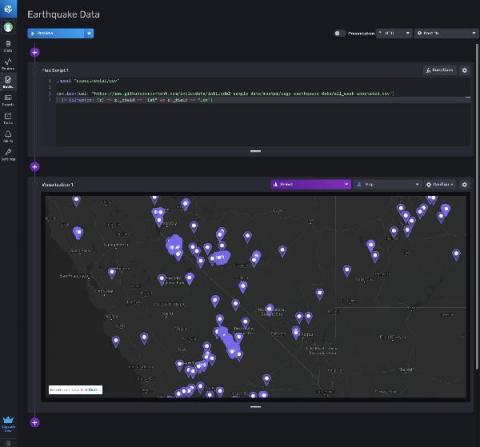Open the time range dropdown
This screenshot has height=447, width=480.
(446, 33)
